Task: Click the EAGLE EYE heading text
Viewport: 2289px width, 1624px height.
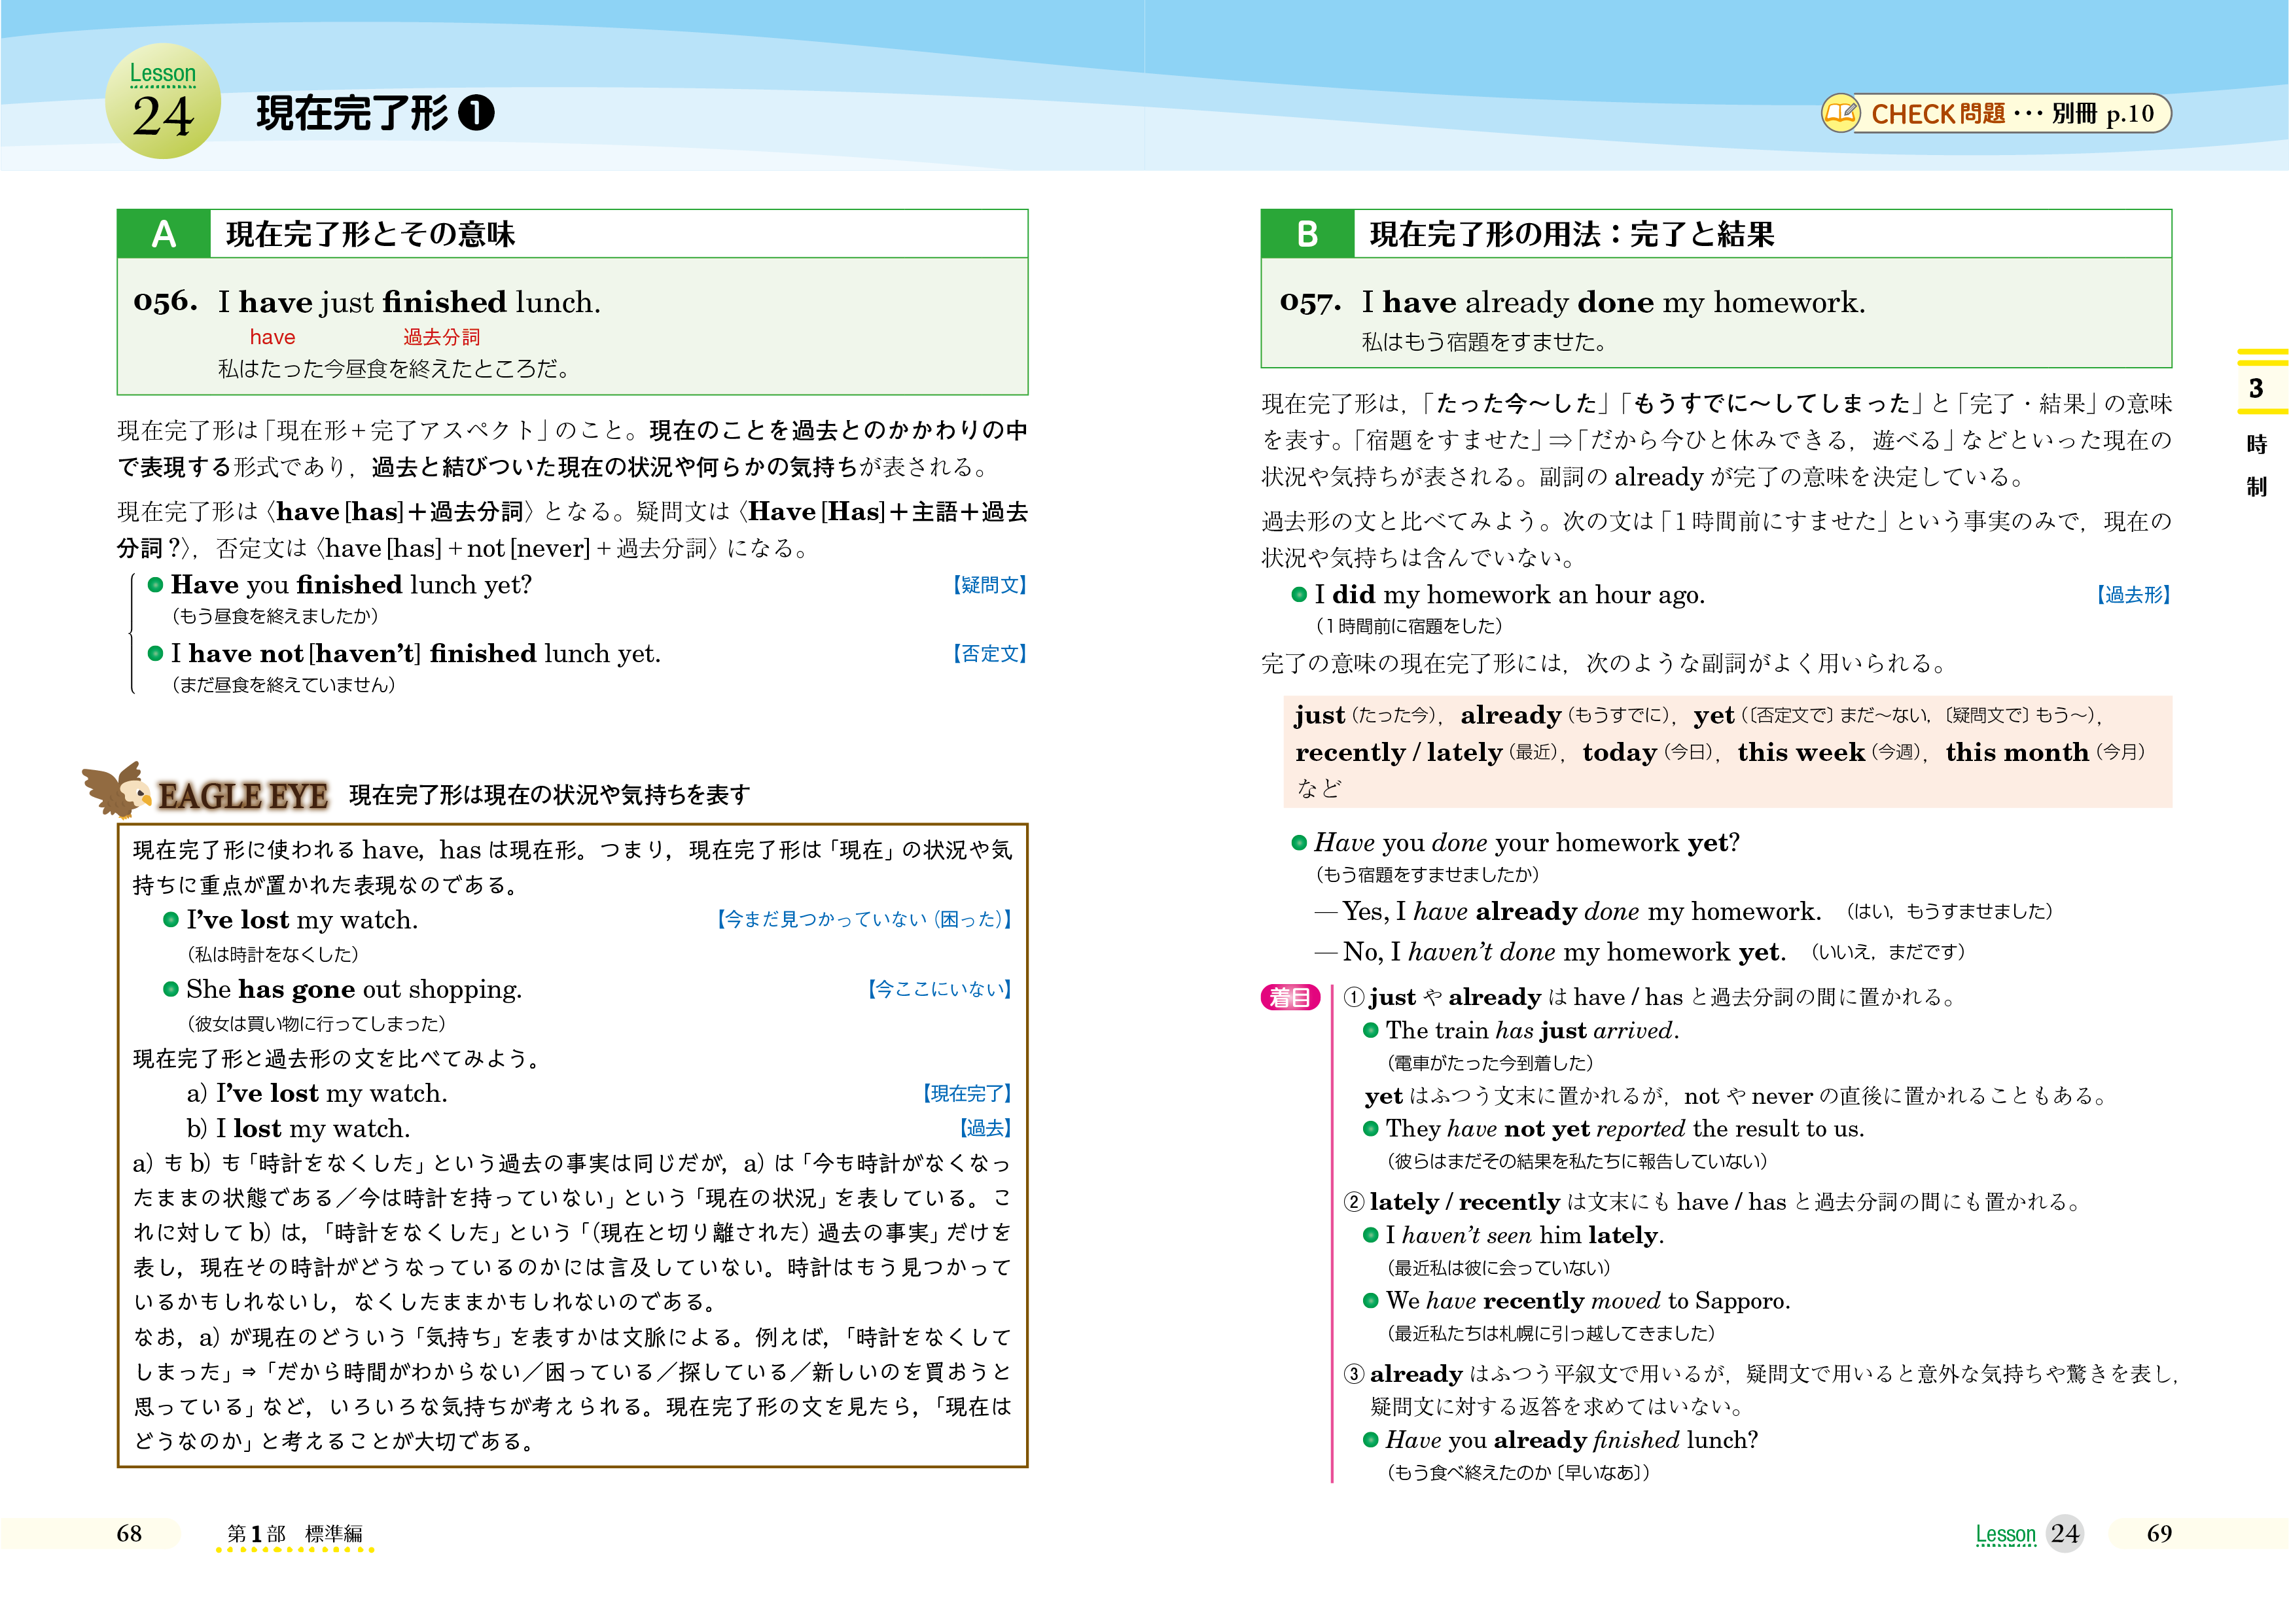Action: click(x=243, y=796)
